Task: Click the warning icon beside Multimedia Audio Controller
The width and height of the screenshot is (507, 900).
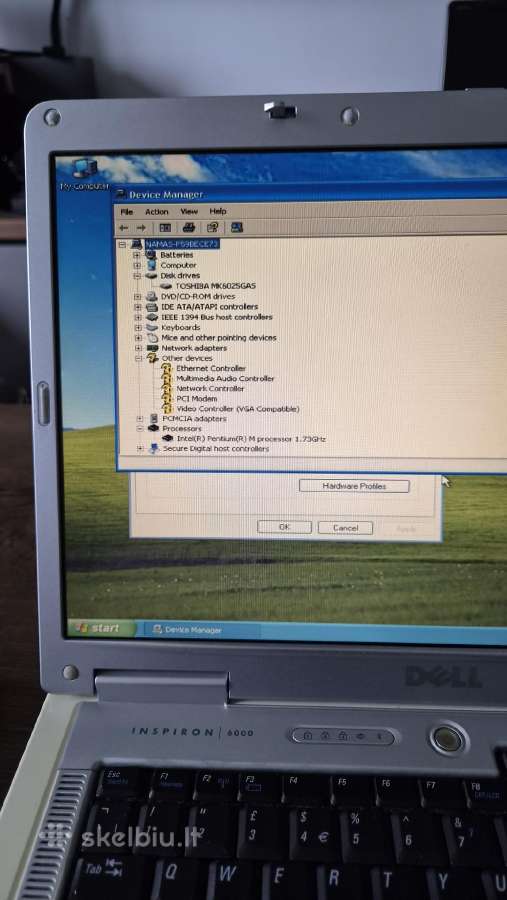Action: tap(167, 379)
